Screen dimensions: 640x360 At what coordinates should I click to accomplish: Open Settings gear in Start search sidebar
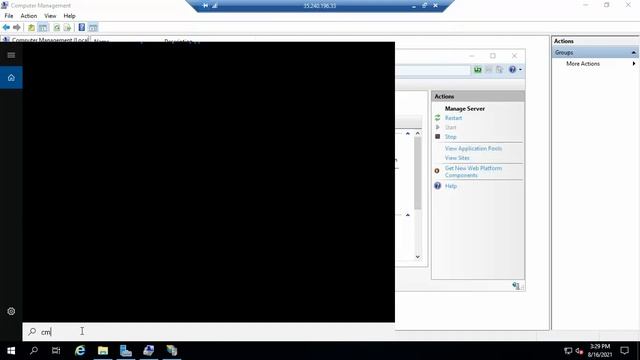point(11,311)
